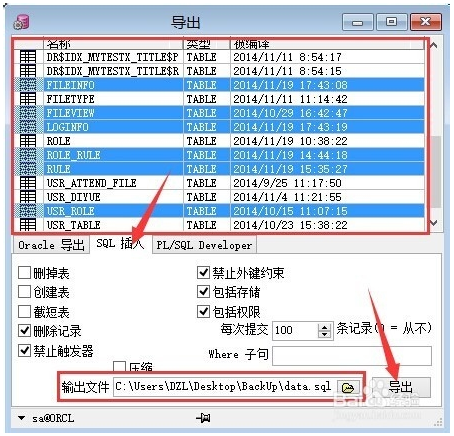
Task: Select the DR$IDX_MYTESTX_TITLE$R table name
Action: (113, 71)
